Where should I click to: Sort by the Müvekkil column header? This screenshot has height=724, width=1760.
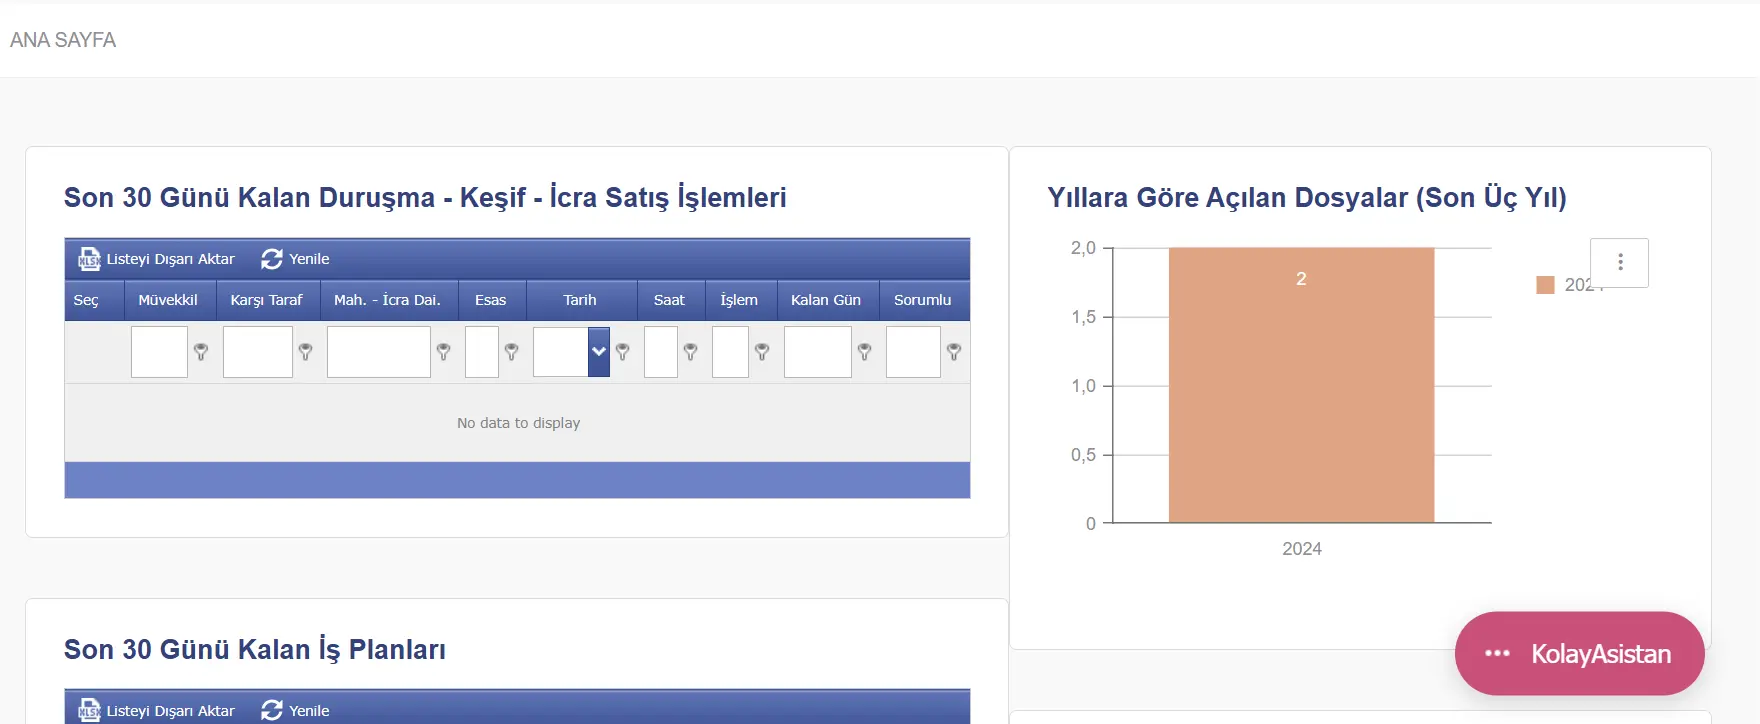tap(168, 300)
